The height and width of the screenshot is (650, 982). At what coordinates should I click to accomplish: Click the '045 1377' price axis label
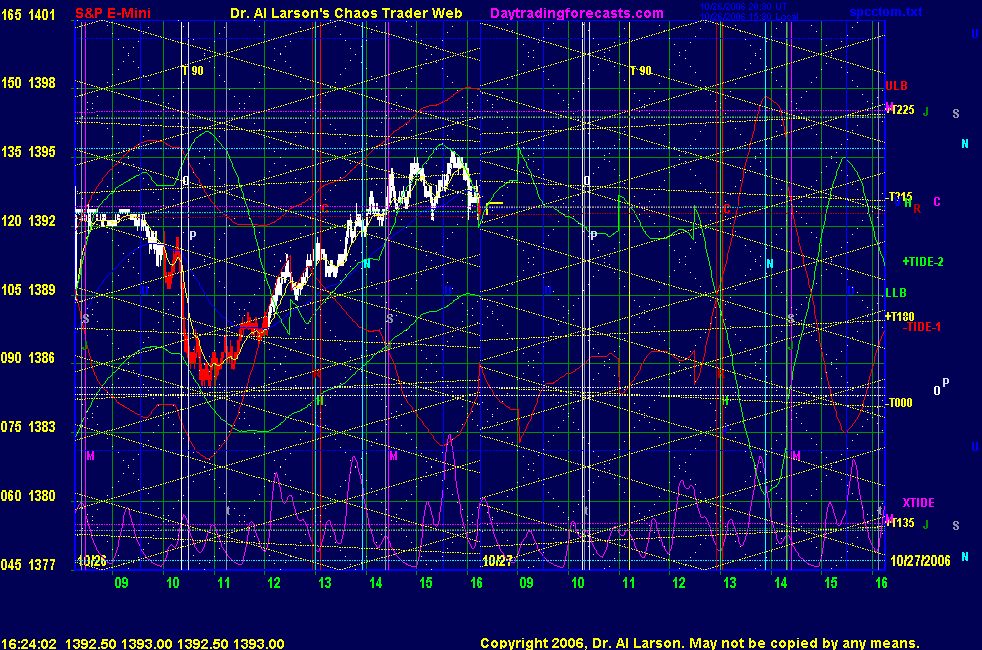point(28,565)
